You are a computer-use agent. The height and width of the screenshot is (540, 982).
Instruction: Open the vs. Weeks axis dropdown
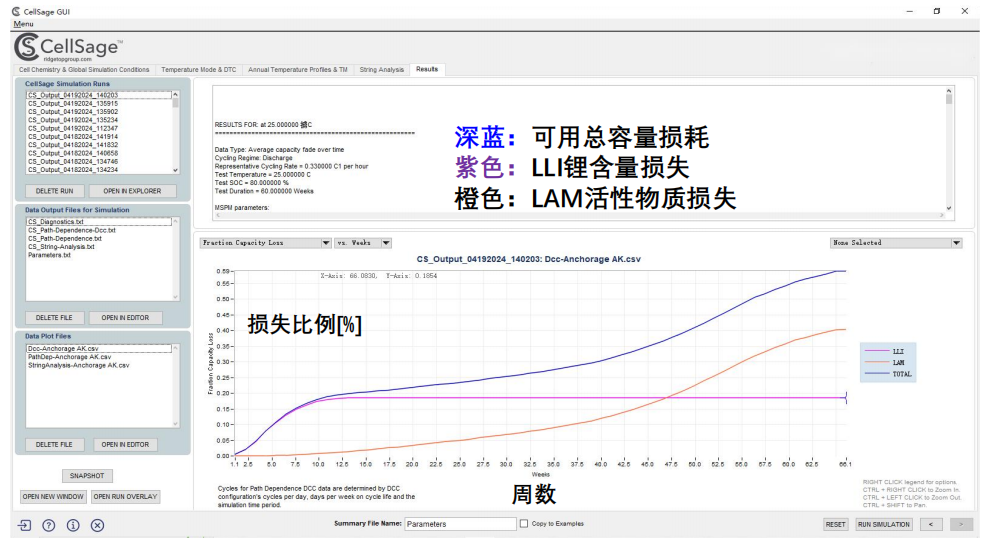tap(363, 243)
